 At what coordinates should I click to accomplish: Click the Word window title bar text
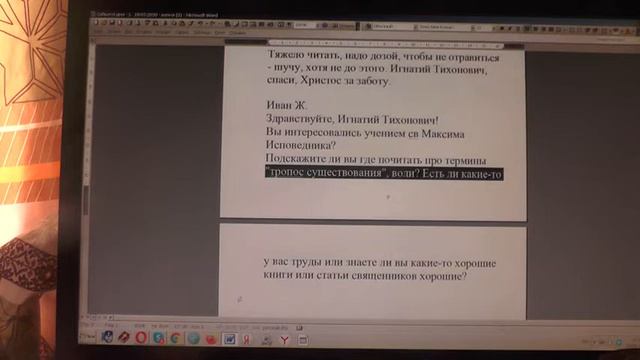click(157, 15)
